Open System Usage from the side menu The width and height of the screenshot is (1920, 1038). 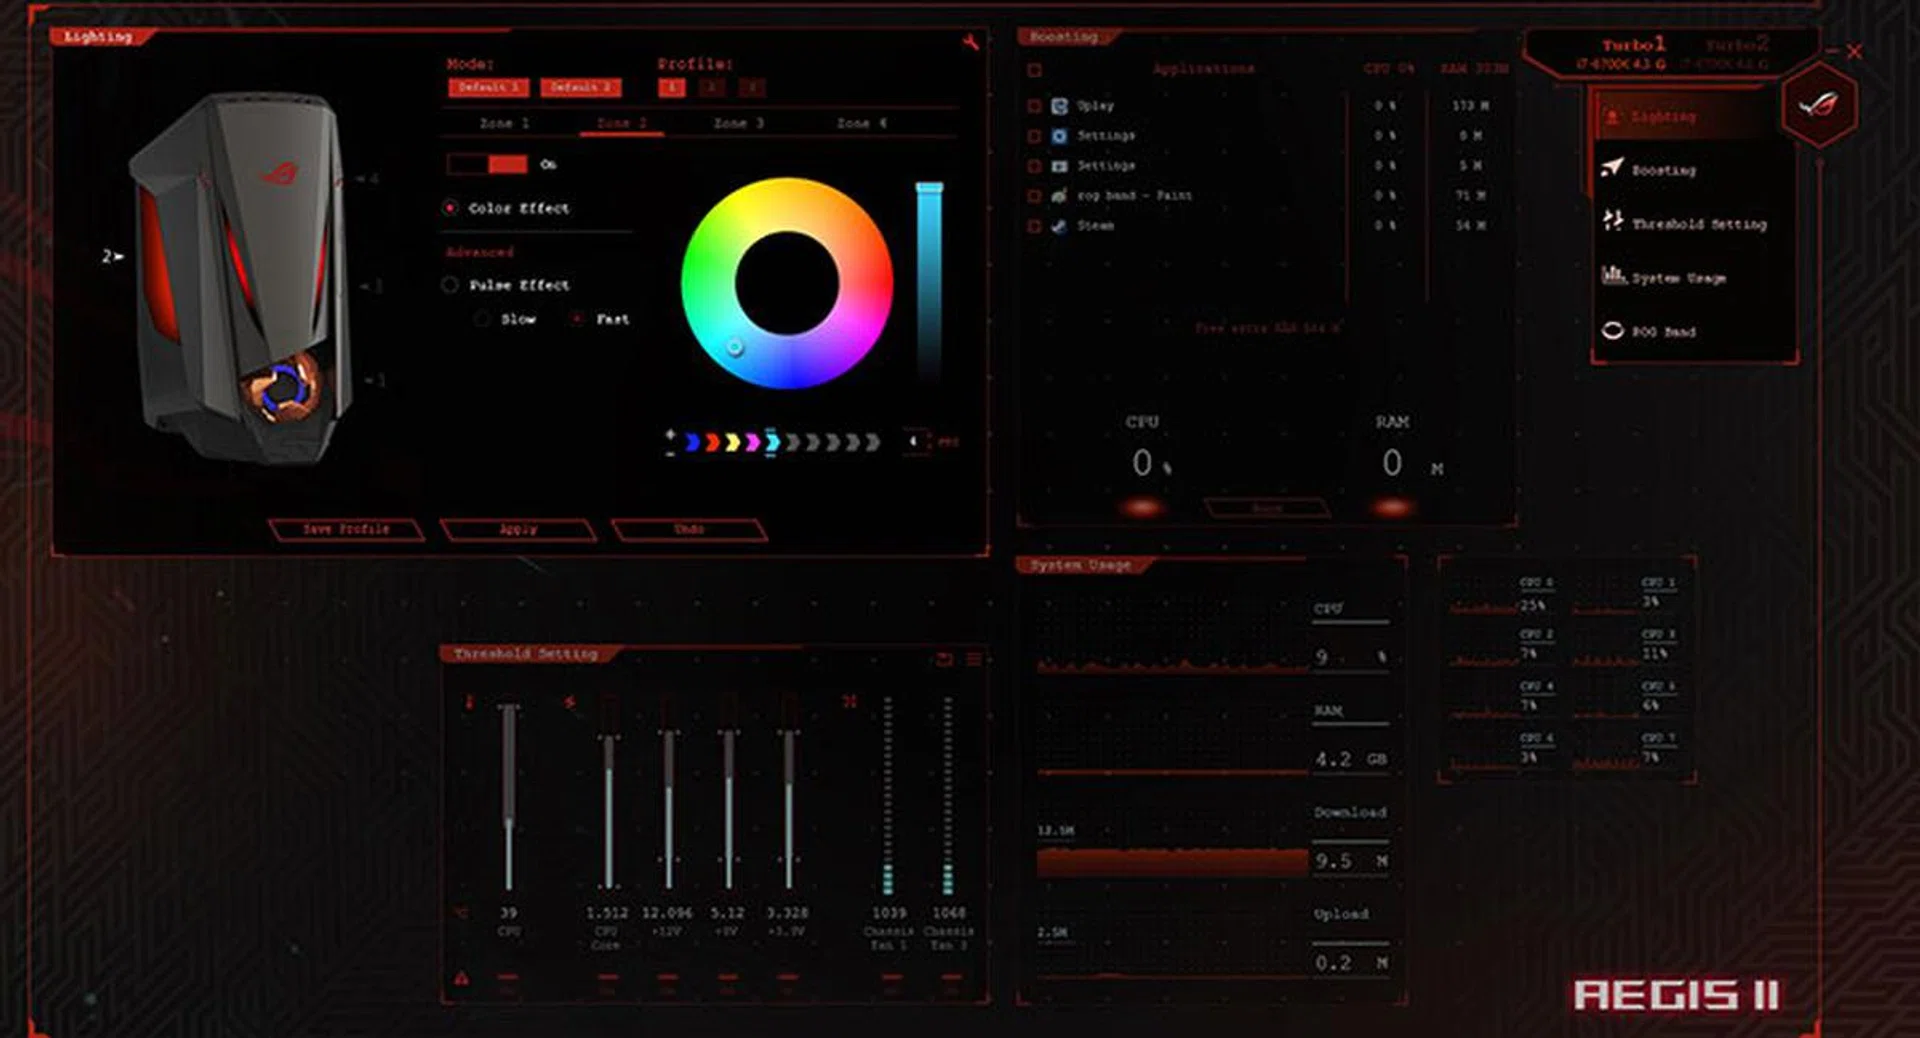(1677, 278)
